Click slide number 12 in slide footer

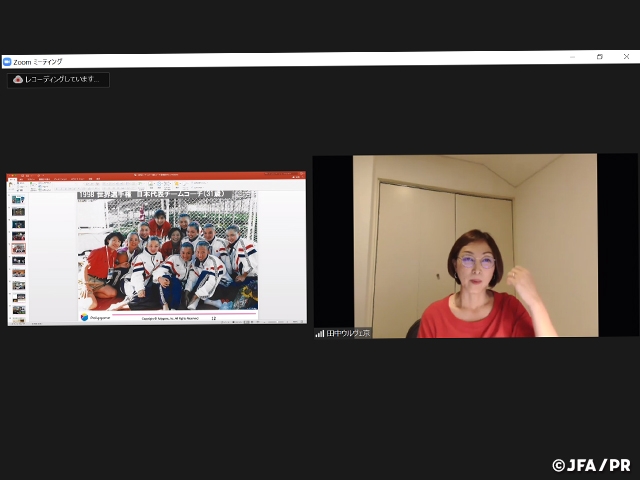213,318
